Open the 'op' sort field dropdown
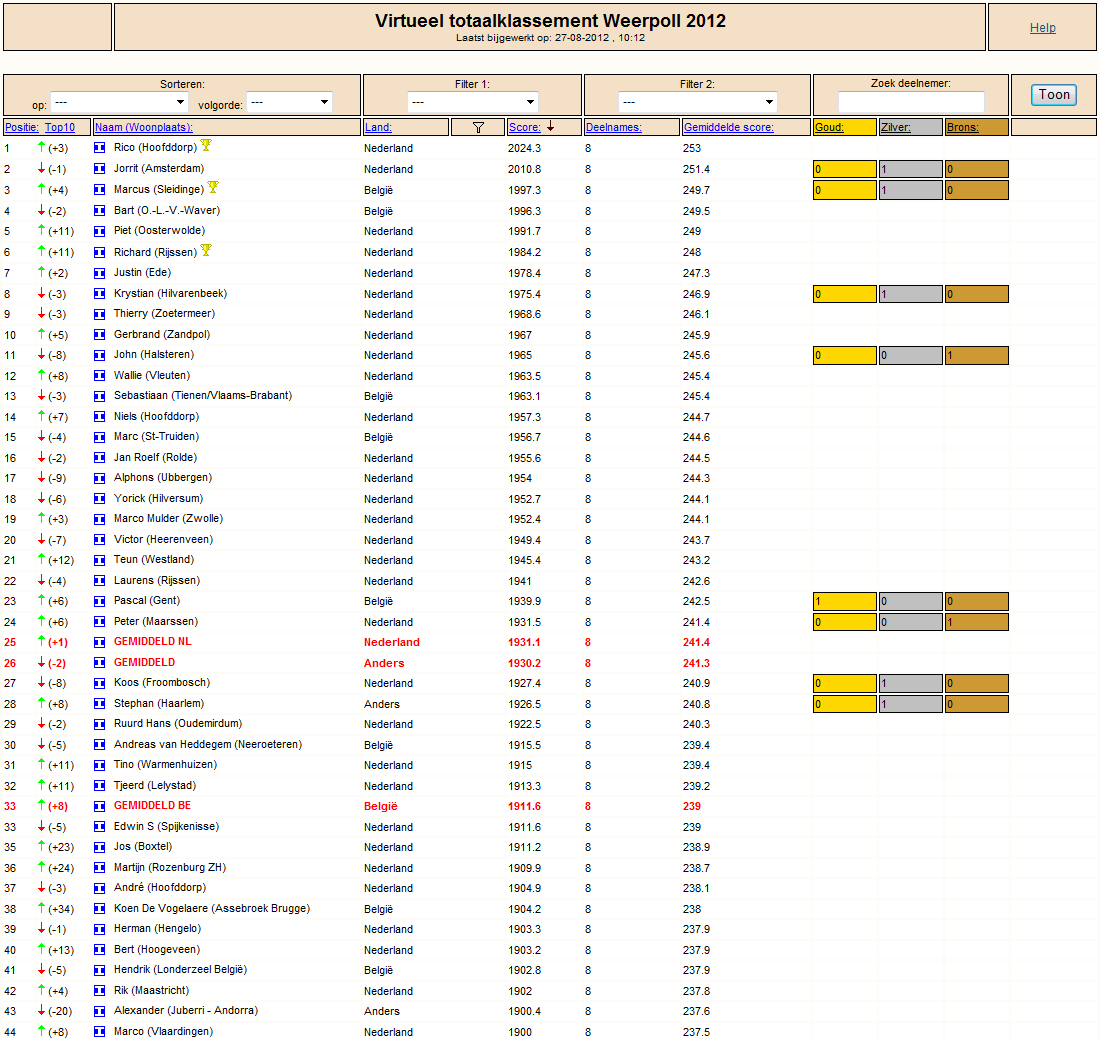The height and width of the screenshot is (1041, 1100). [x=119, y=102]
